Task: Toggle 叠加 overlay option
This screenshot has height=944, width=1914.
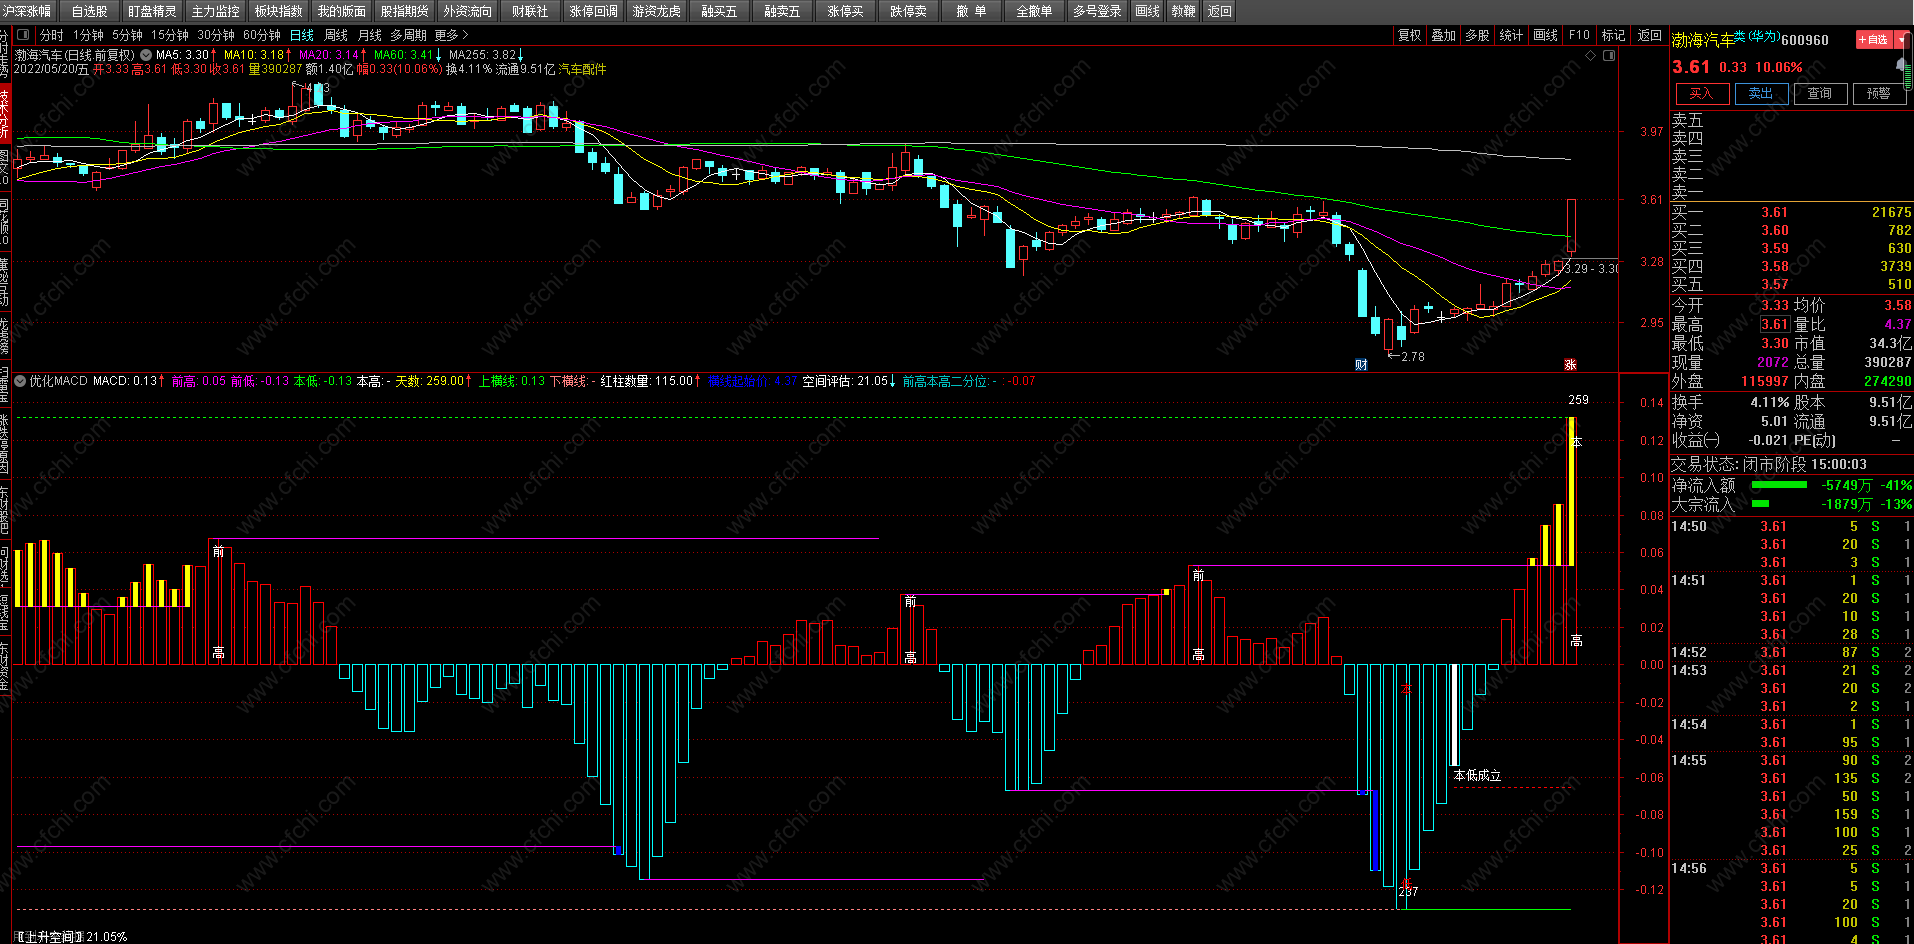Action: click(x=1444, y=35)
